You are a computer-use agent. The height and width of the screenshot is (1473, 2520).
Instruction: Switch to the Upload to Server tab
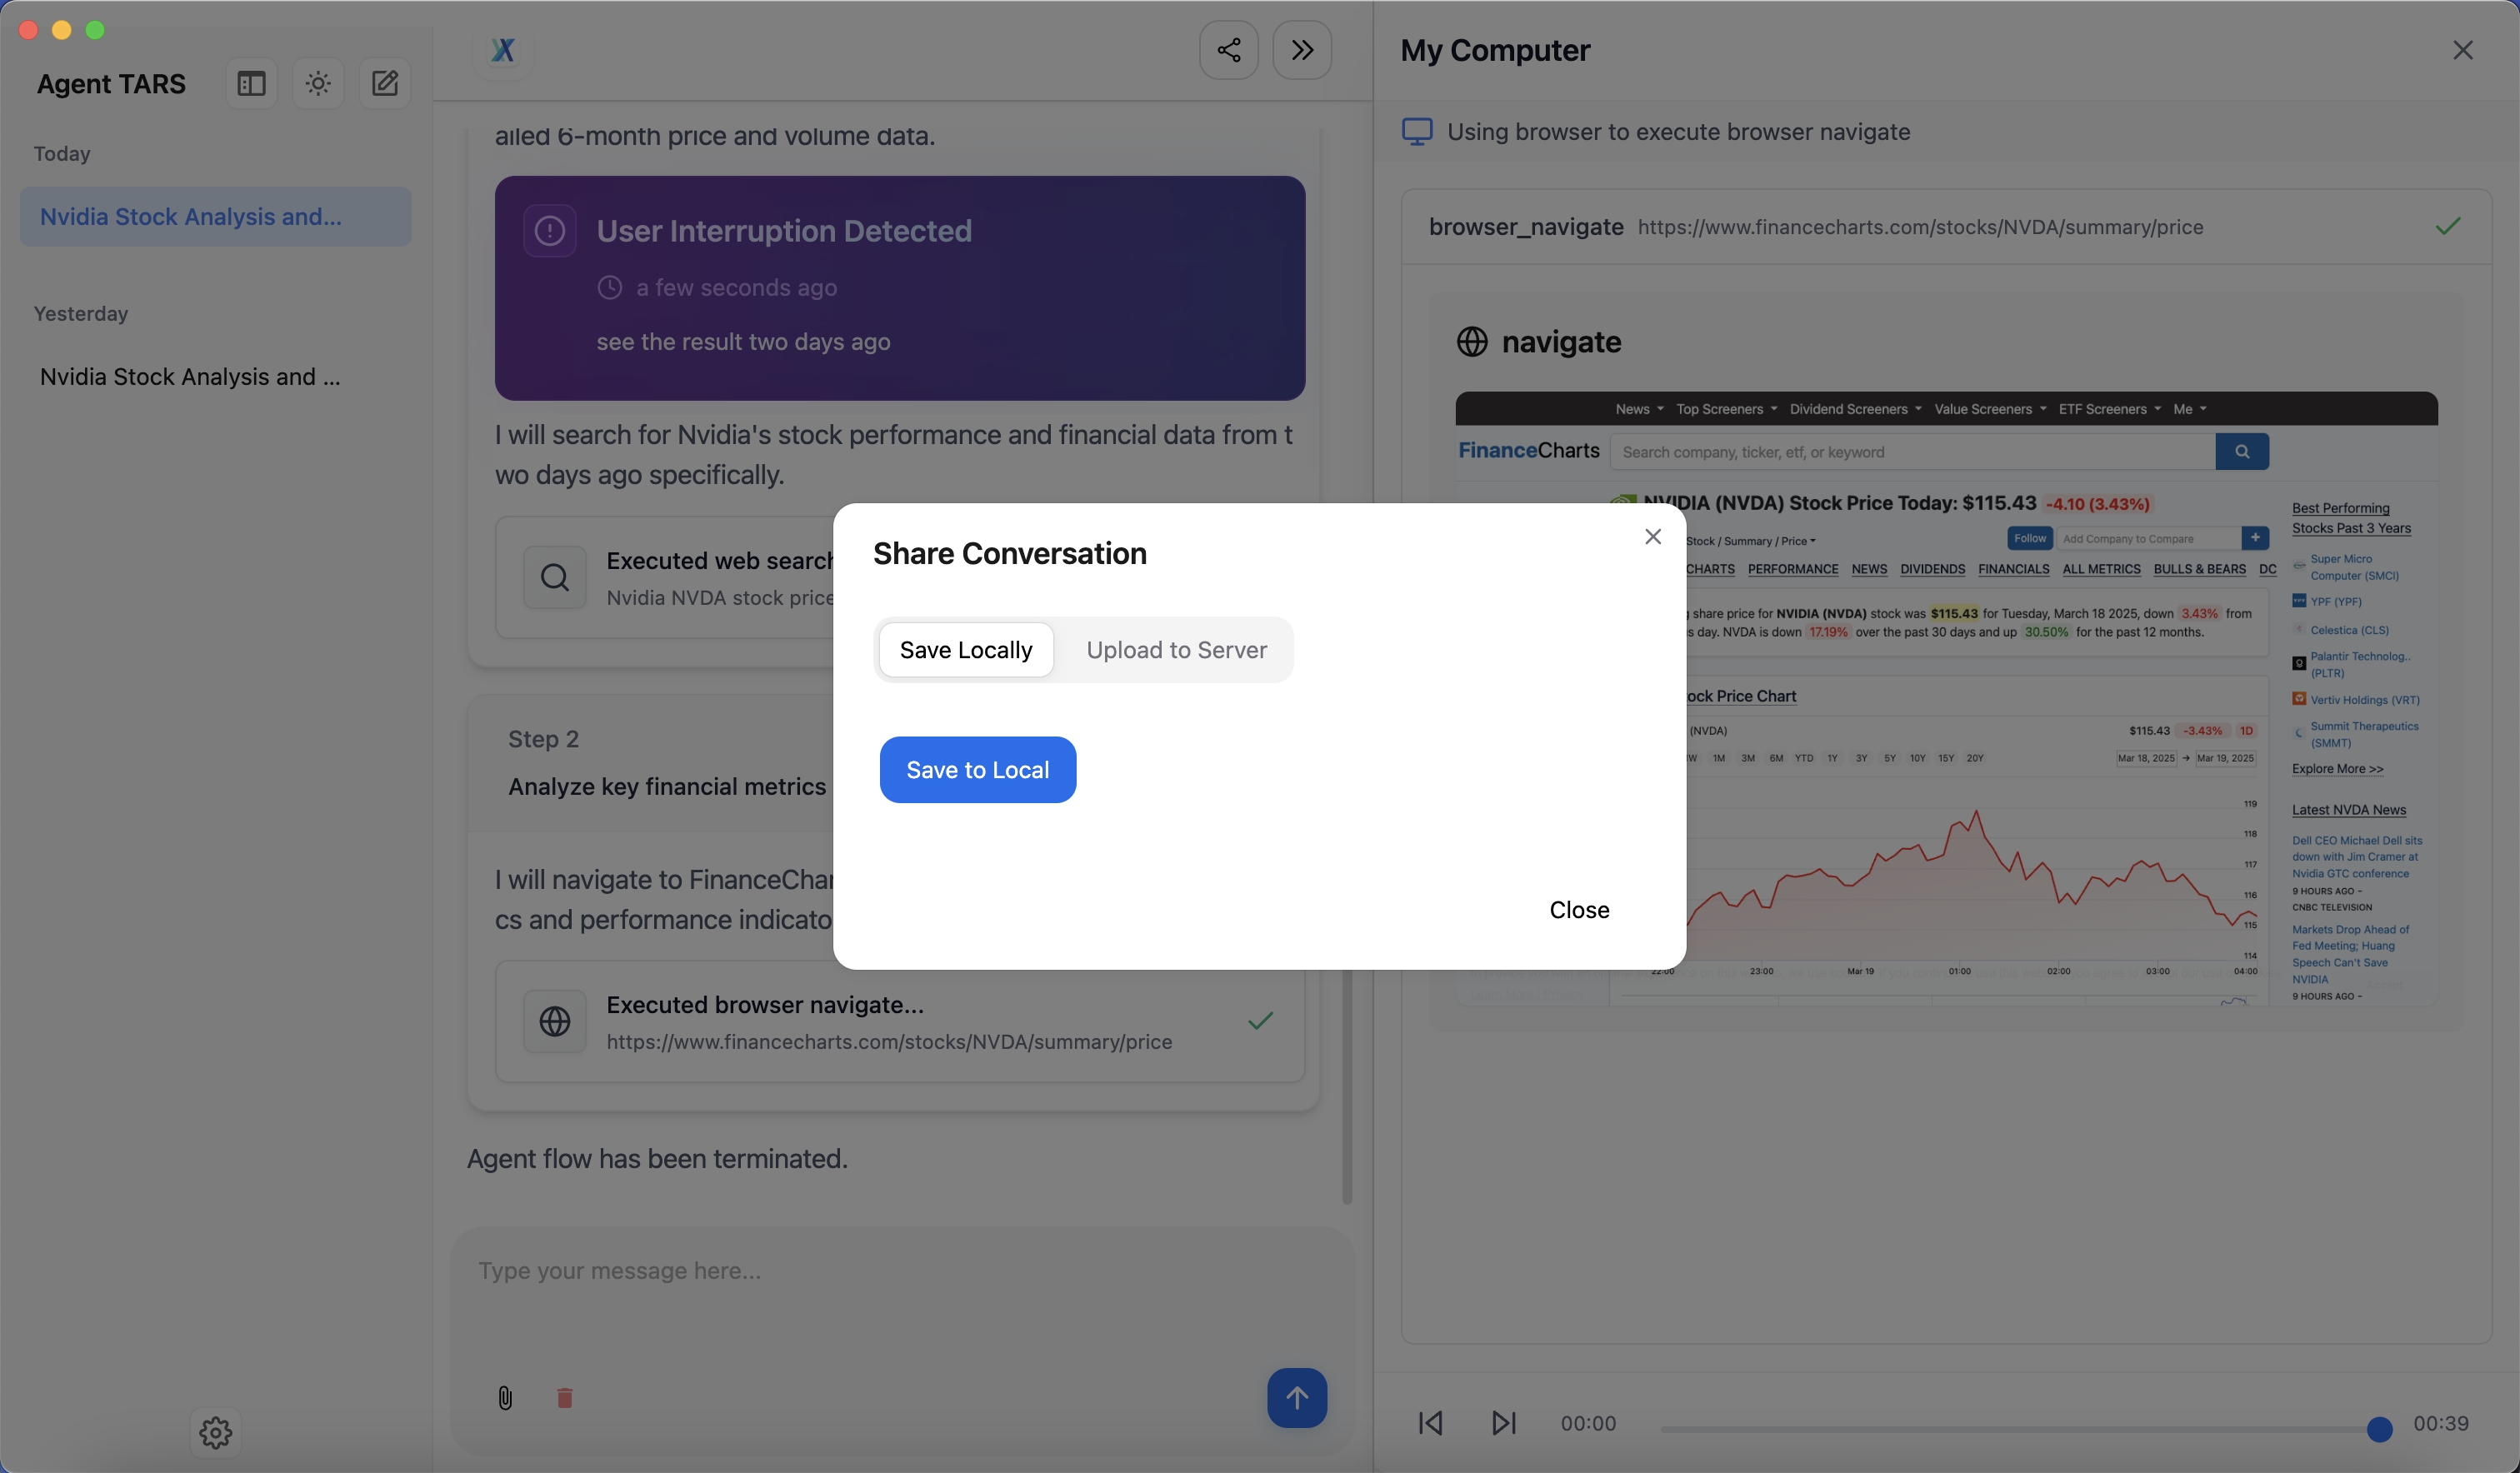click(1176, 650)
